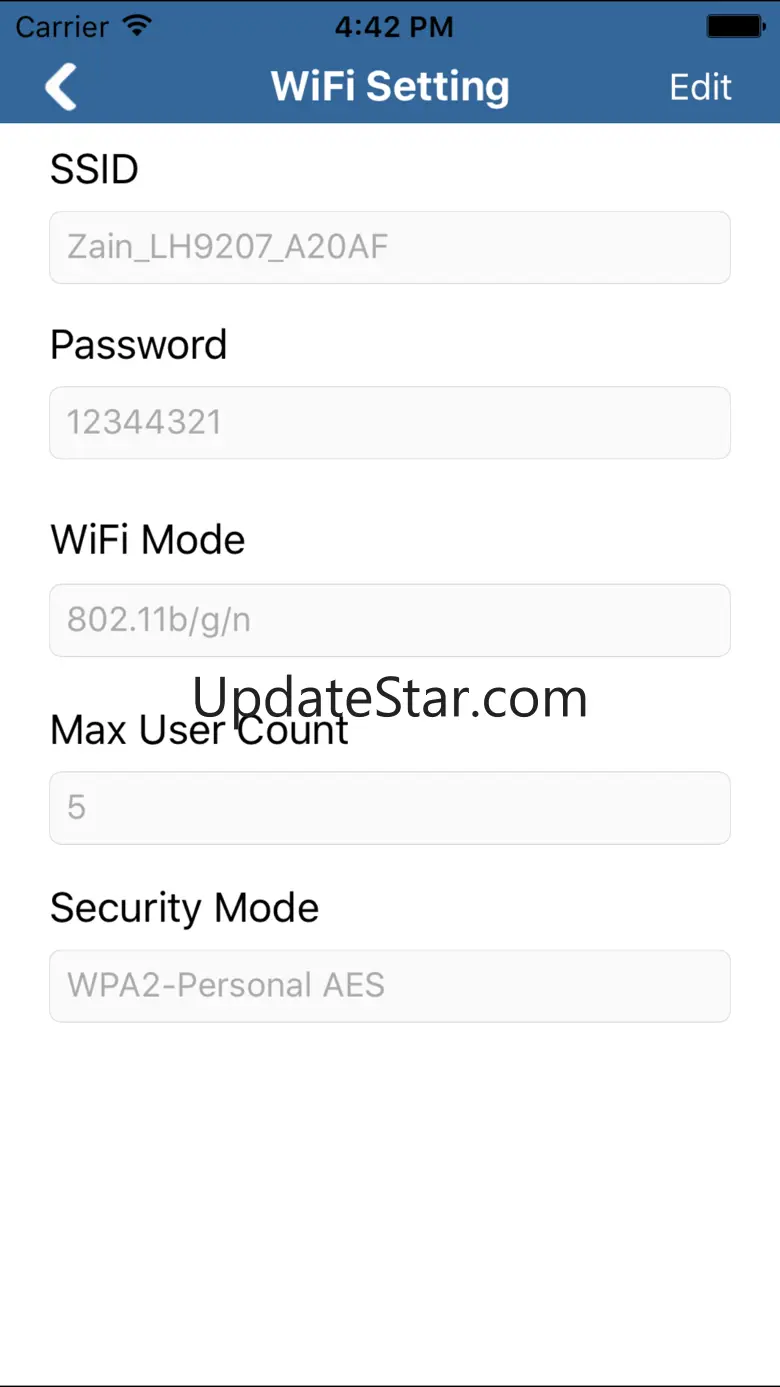Click the Security Mode label
The height and width of the screenshot is (1387, 780).
click(185, 908)
